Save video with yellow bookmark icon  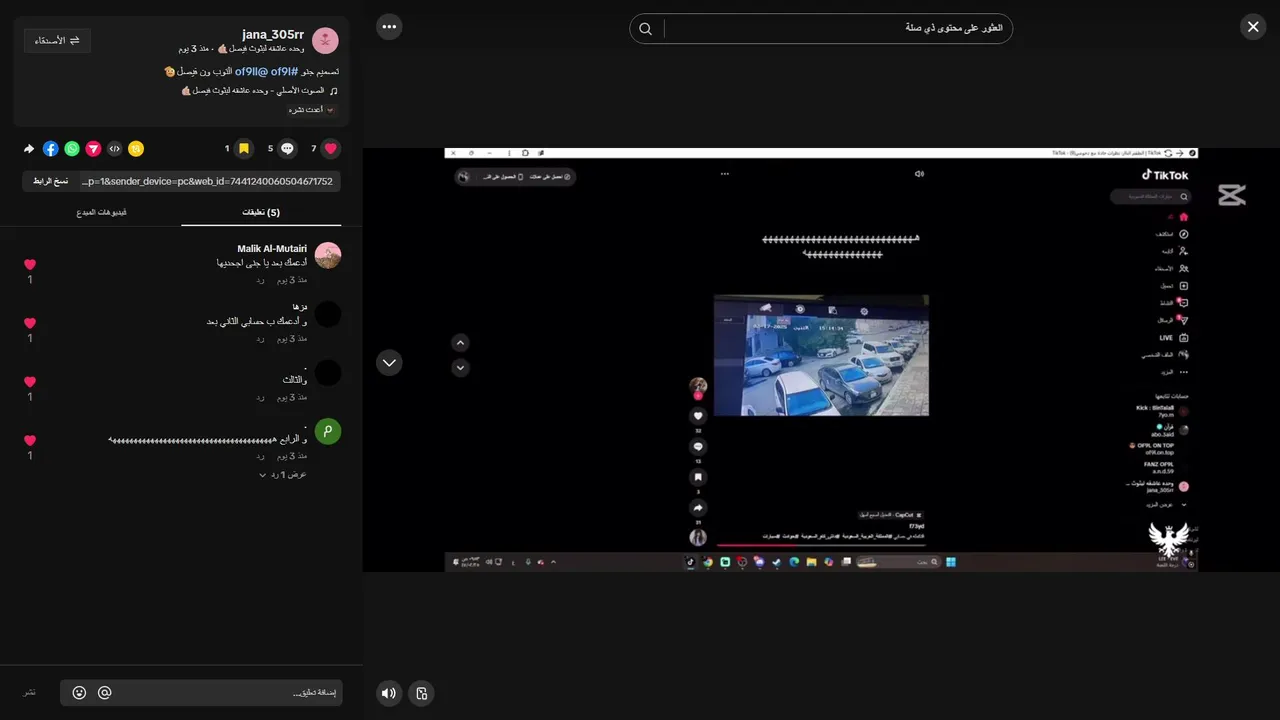243,149
